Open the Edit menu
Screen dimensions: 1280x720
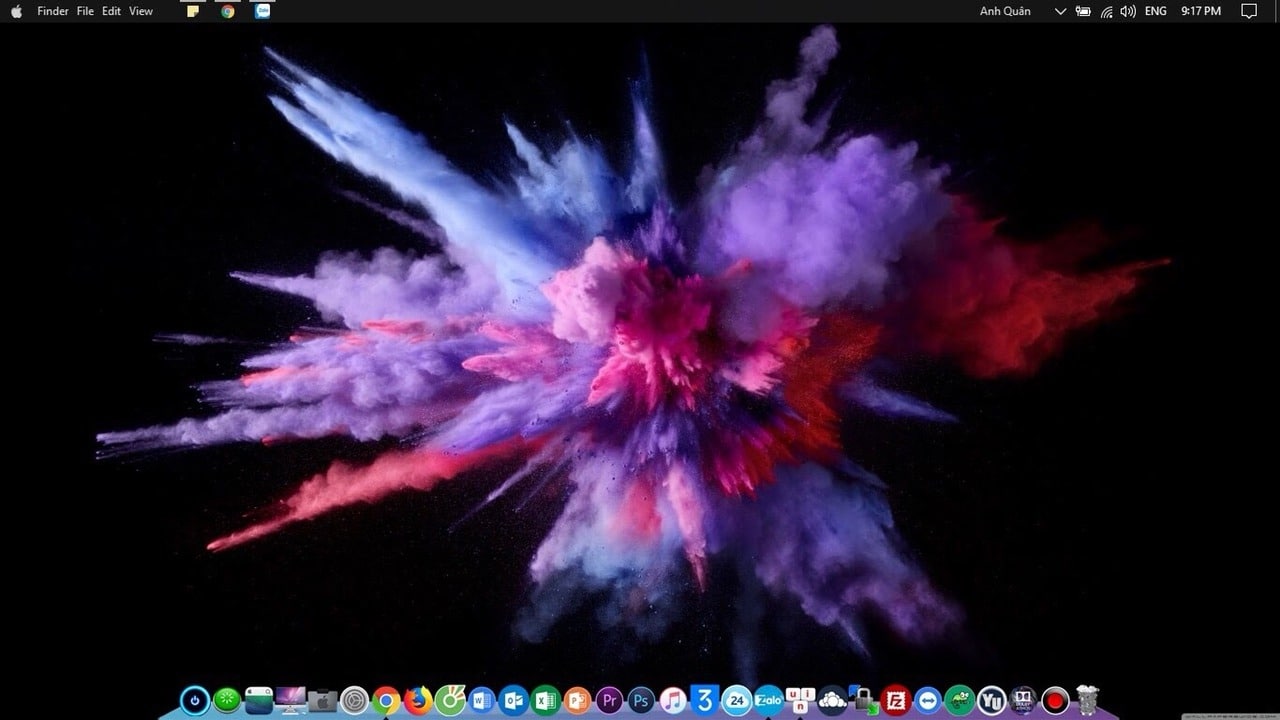[111, 11]
